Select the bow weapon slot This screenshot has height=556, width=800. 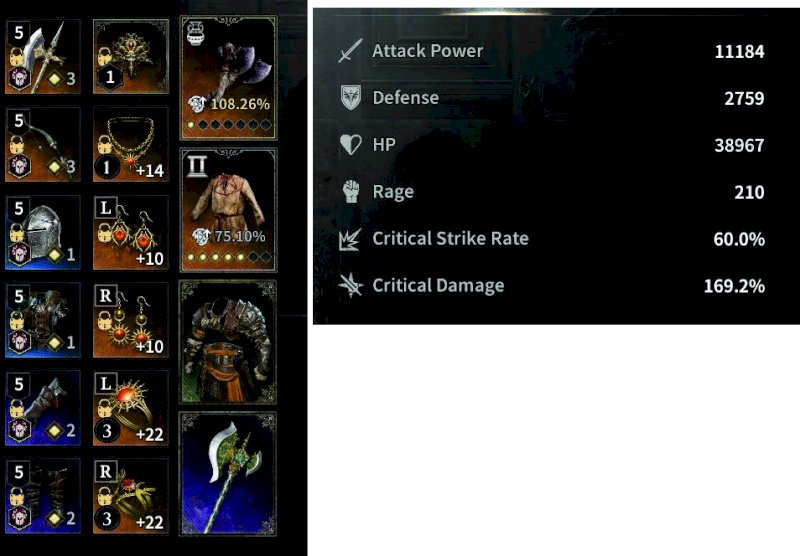point(43,144)
